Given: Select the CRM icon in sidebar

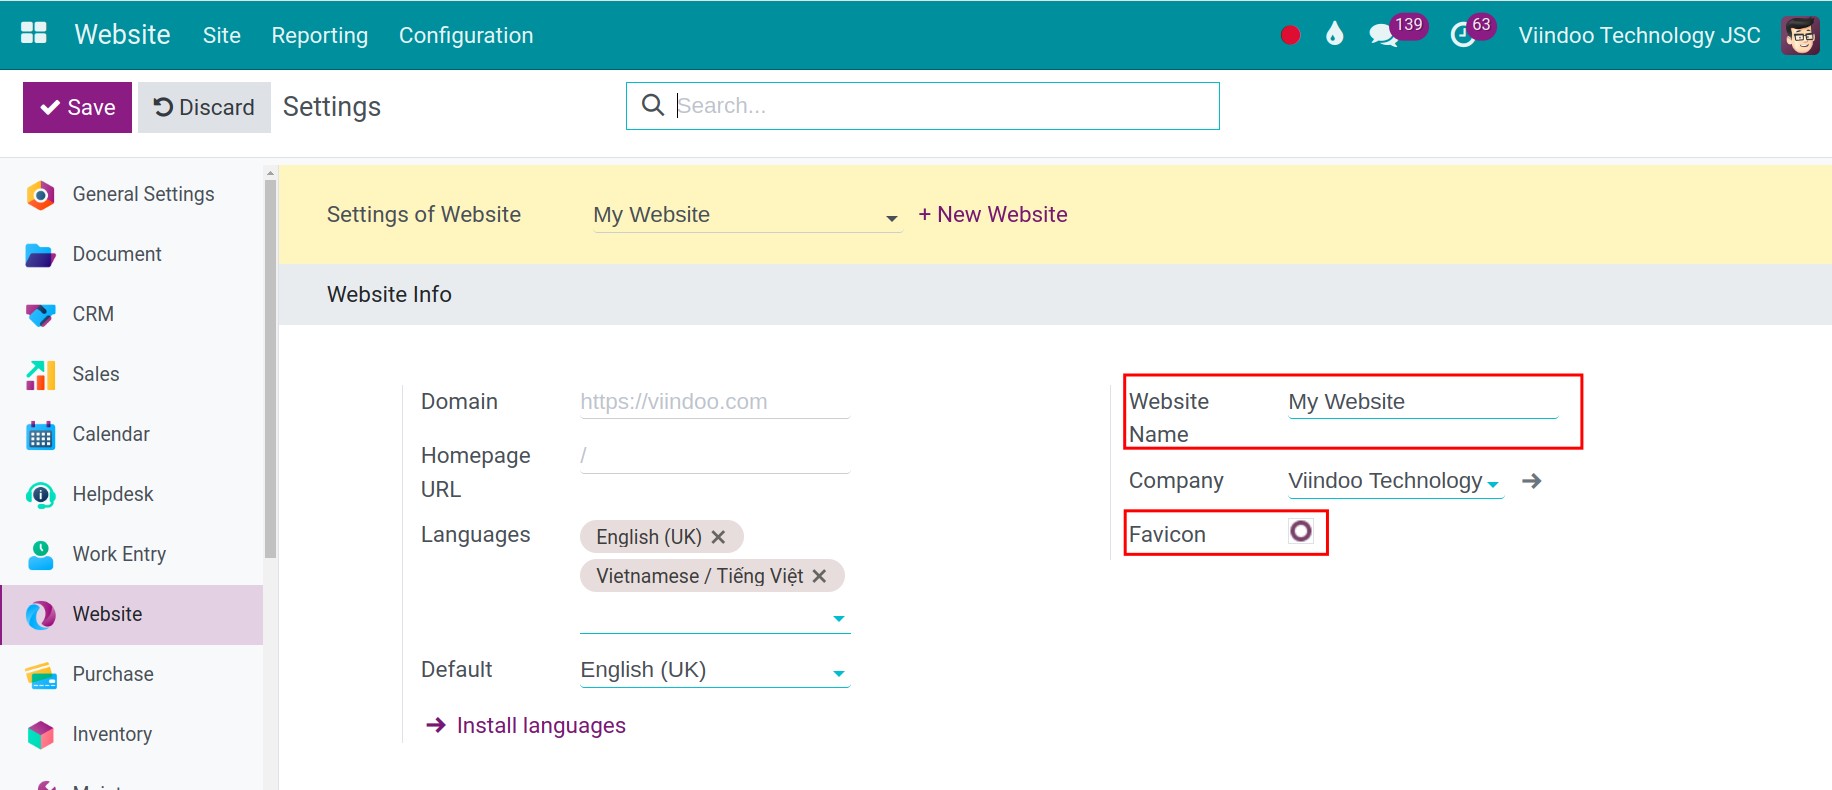Looking at the screenshot, I should pos(40,315).
